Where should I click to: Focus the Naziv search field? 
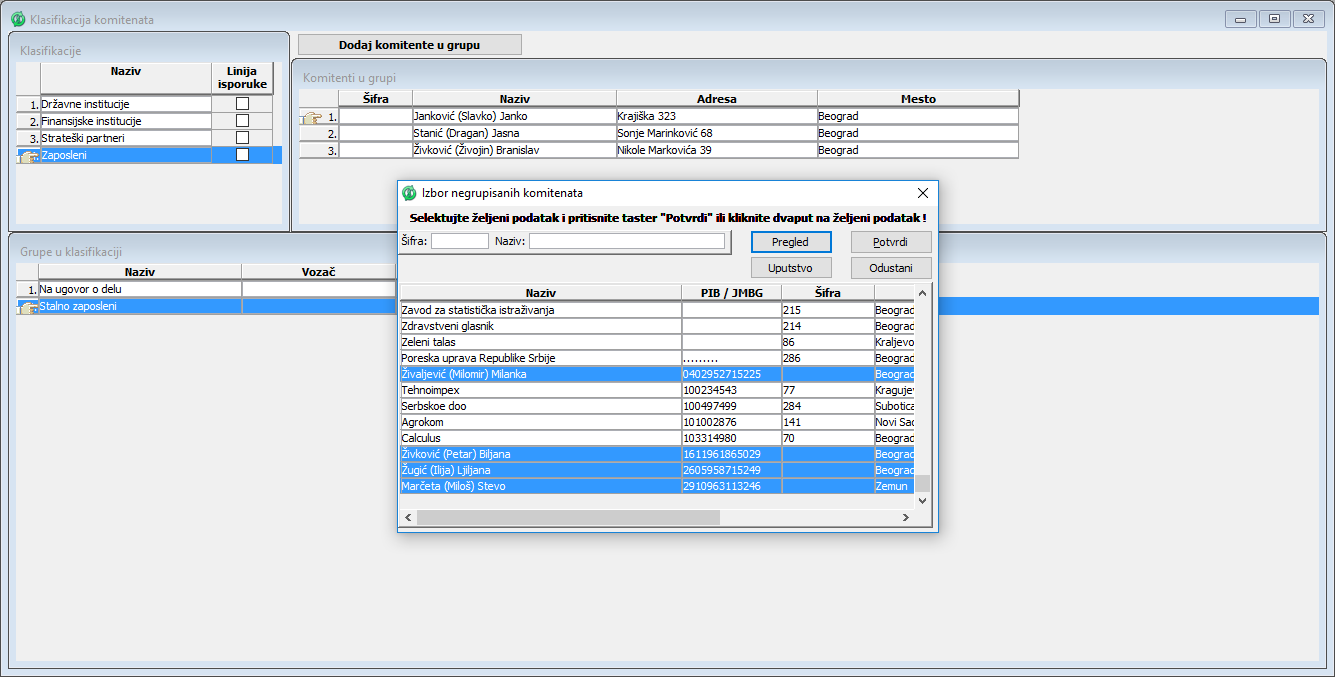626,241
